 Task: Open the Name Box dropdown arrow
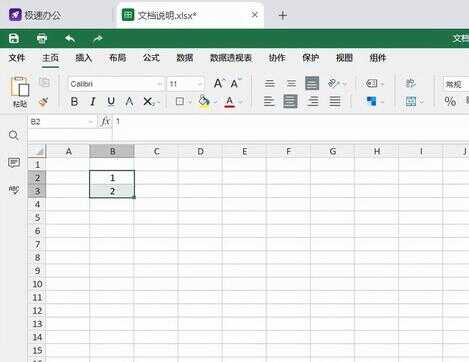(90, 122)
